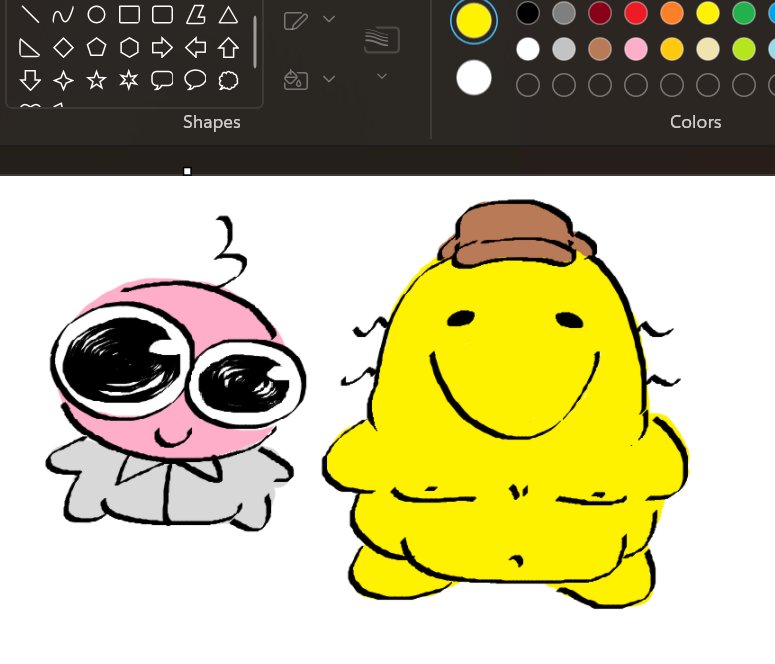Open the line Size selector icon
The image size is (775, 664).
coord(382,40)
